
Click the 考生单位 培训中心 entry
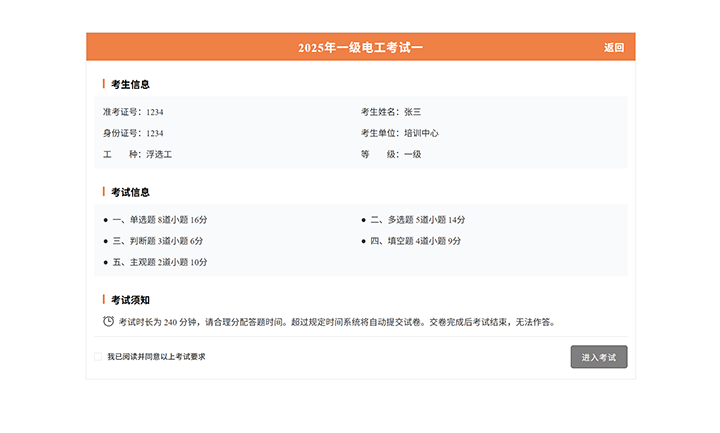pyautogui.click(x=399, y=133)
